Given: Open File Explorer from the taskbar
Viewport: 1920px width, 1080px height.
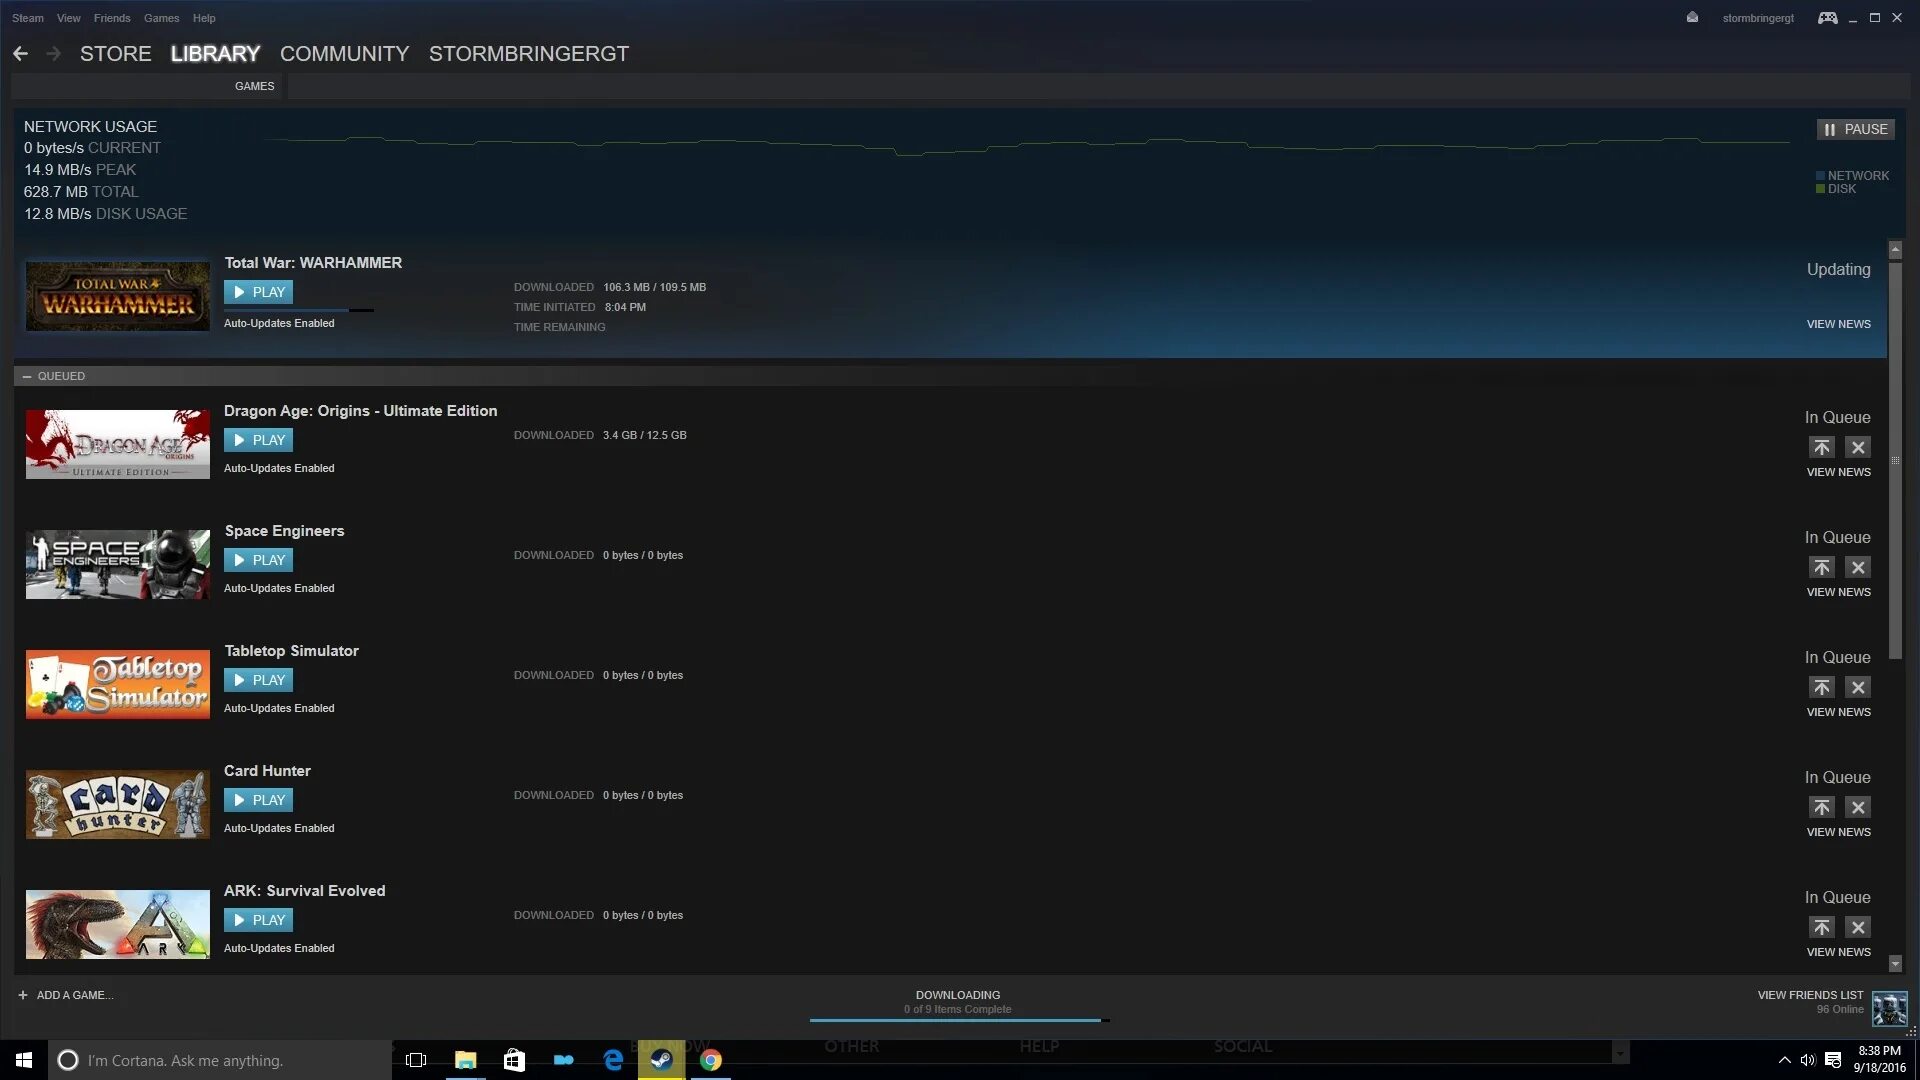Looking at the screenshot, I should 465,1060.
